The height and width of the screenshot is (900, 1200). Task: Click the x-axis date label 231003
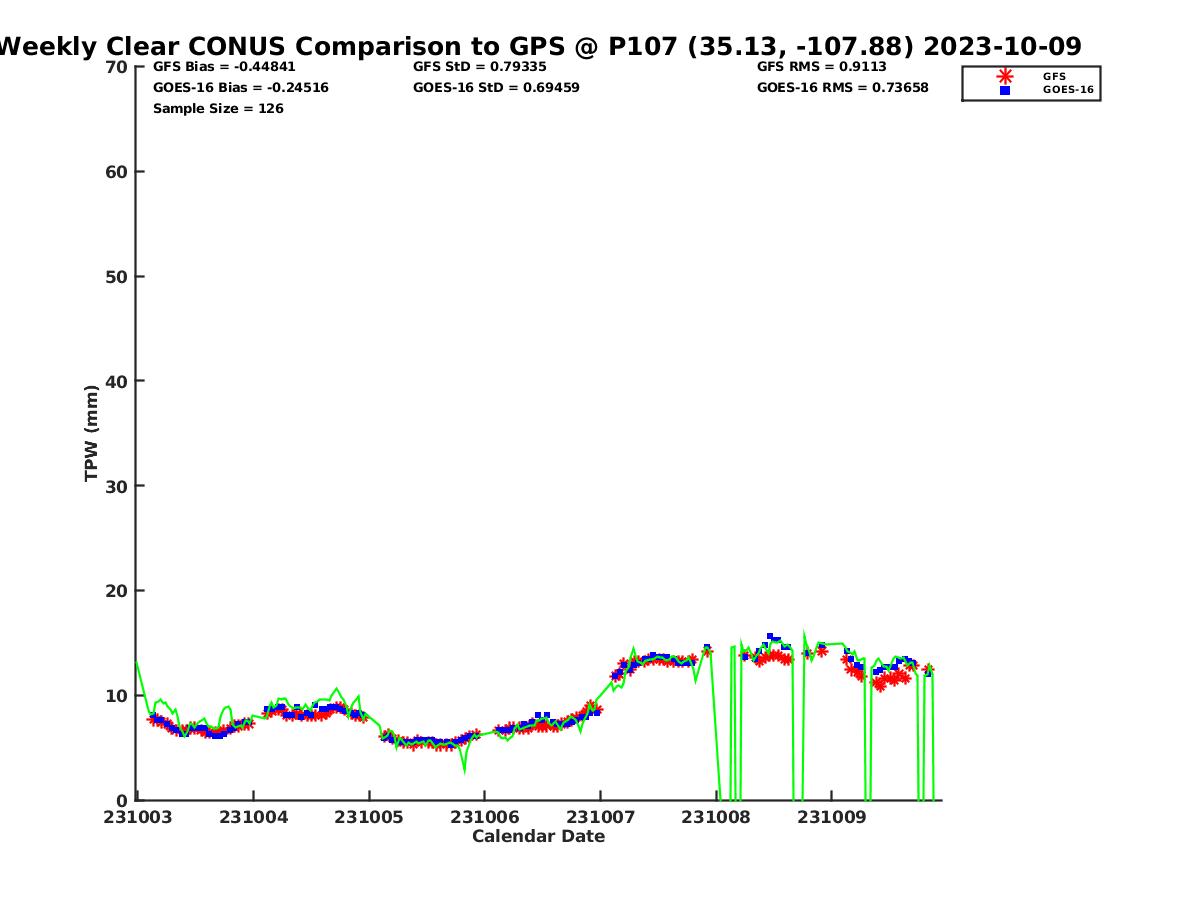(138, 817)
